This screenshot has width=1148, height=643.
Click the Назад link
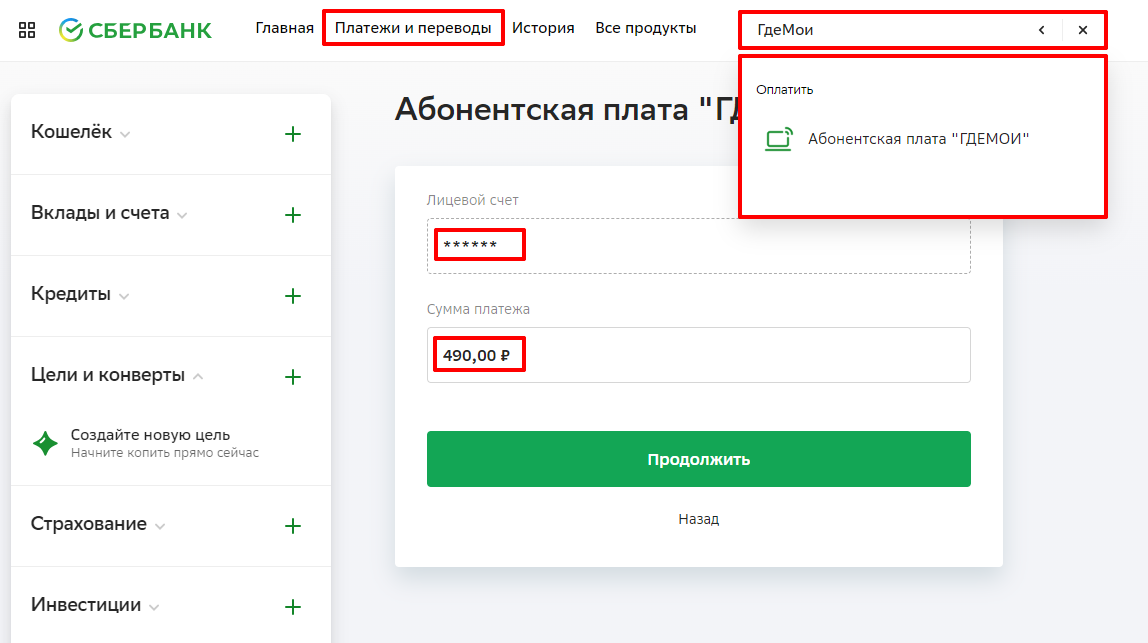coord(698,519)
